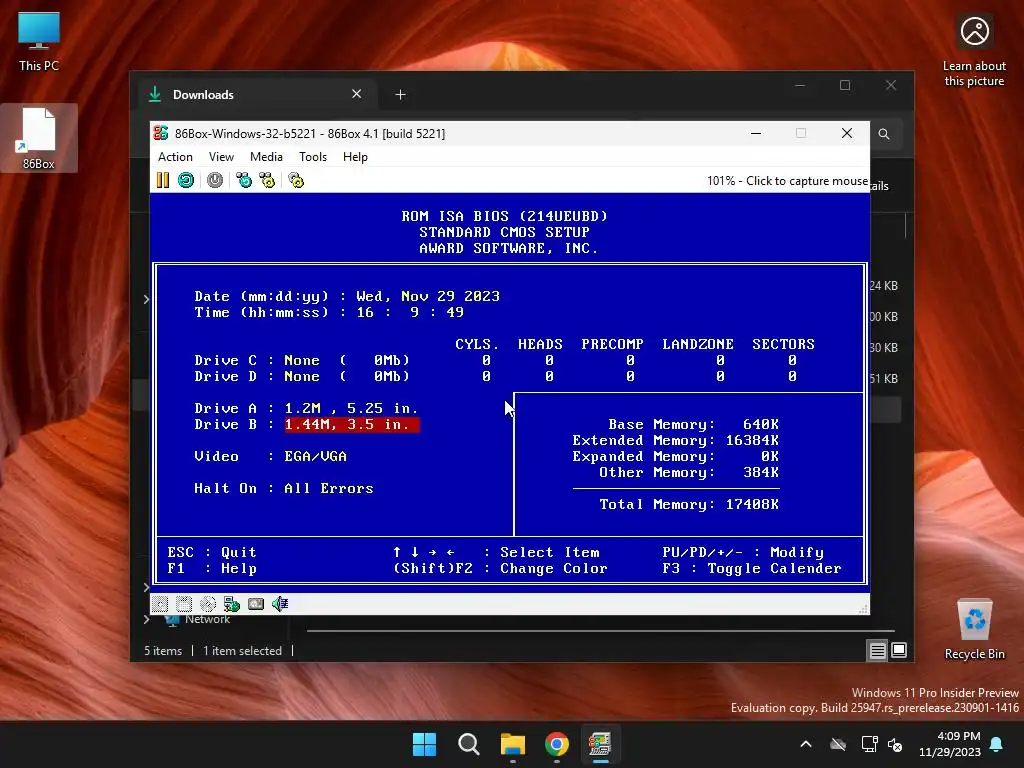Screen dimensions: 1024x768
Task: Click the sound speaker status icon
Action: pos(280,604)
